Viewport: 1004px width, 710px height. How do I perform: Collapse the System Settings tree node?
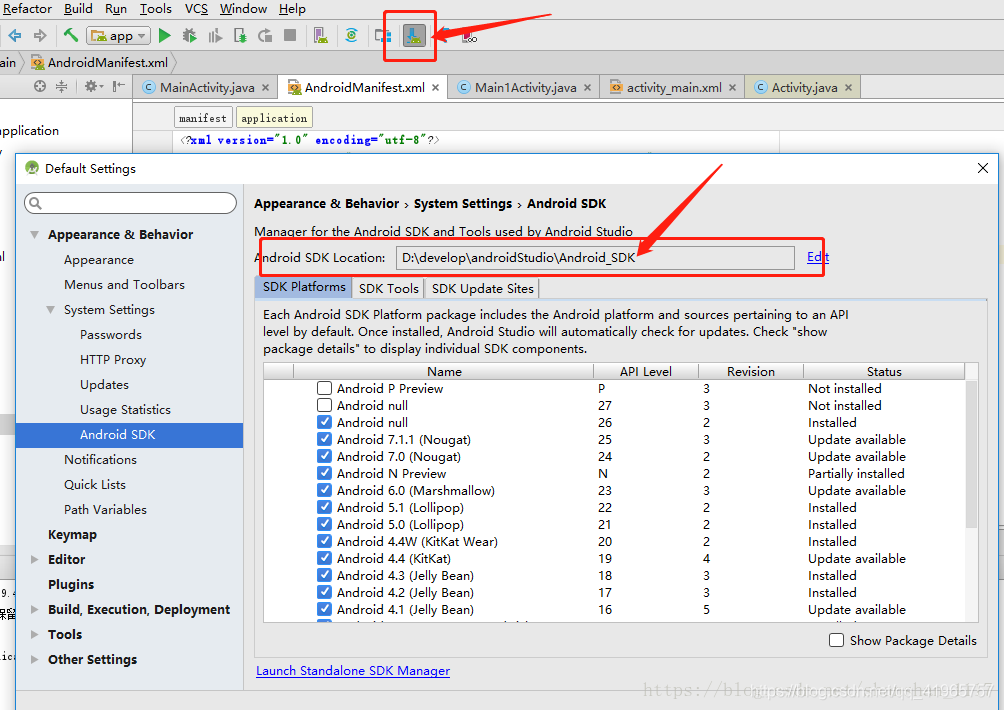point(51,310)
